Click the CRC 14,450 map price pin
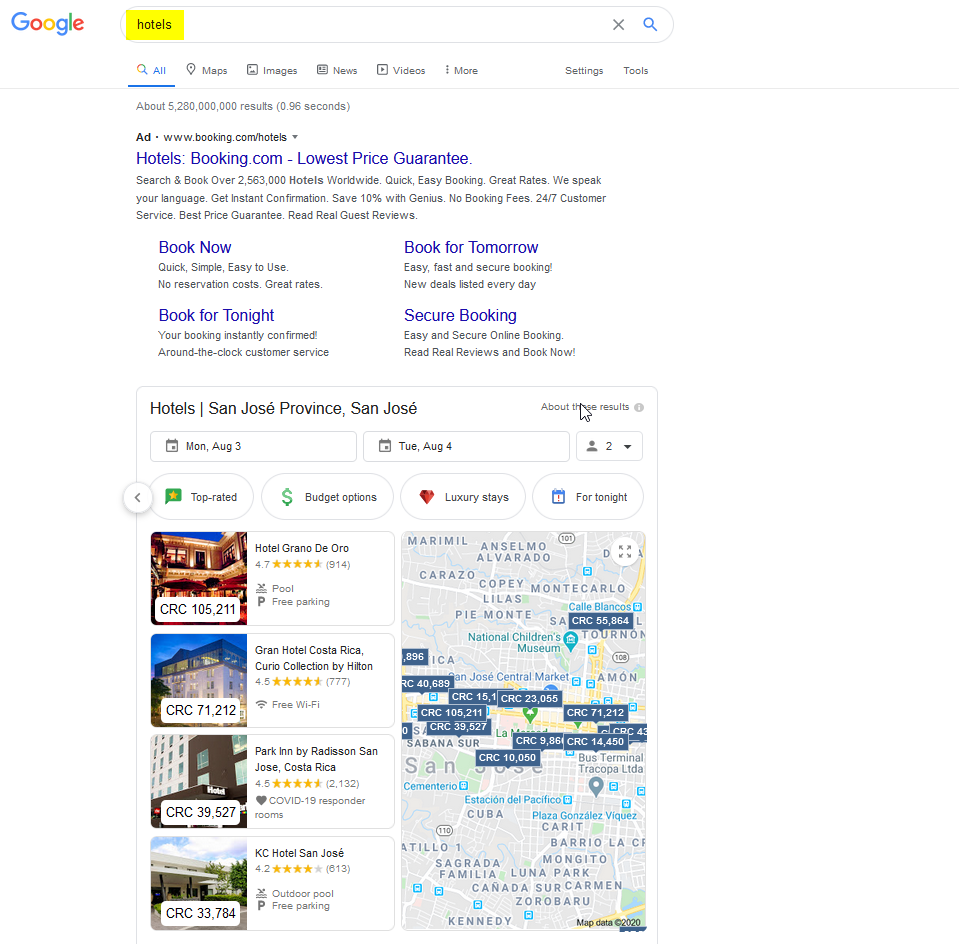959x944 pixels. point(595,741)
